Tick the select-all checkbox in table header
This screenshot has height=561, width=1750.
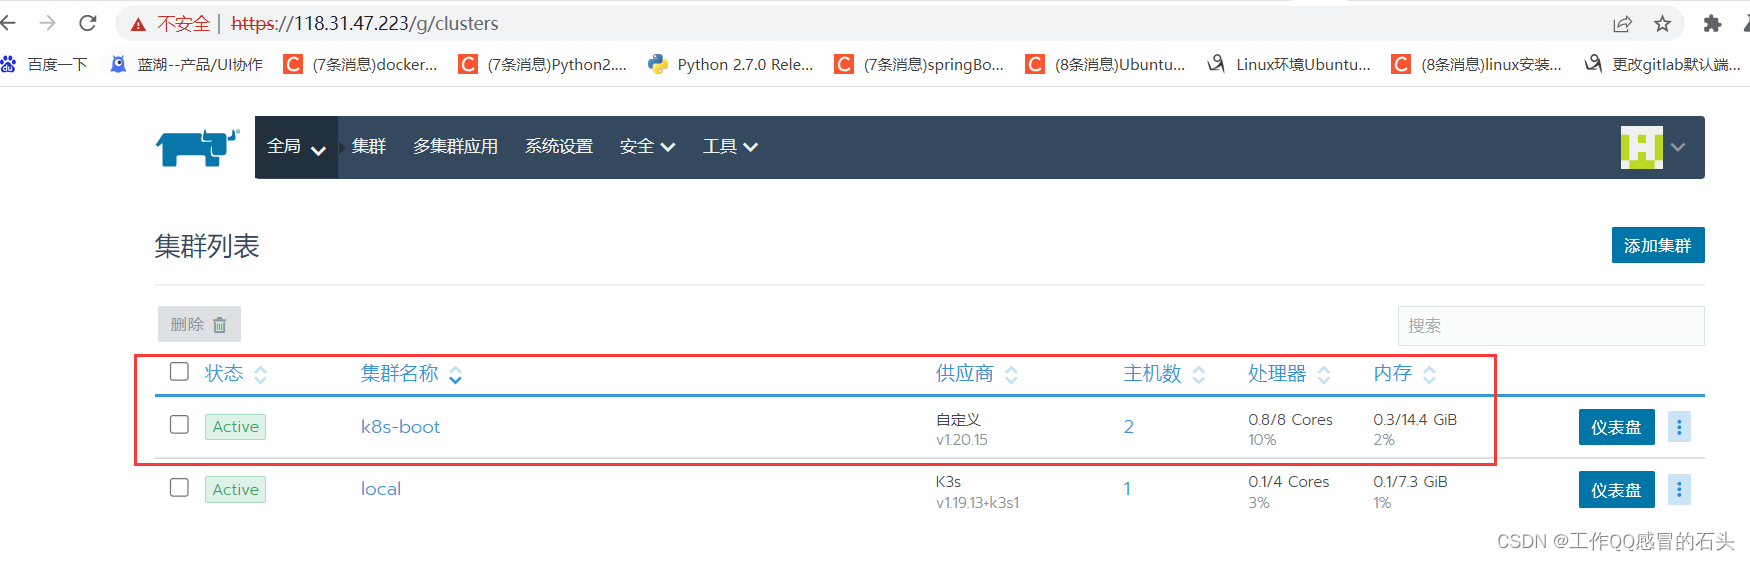click(179, 372)
